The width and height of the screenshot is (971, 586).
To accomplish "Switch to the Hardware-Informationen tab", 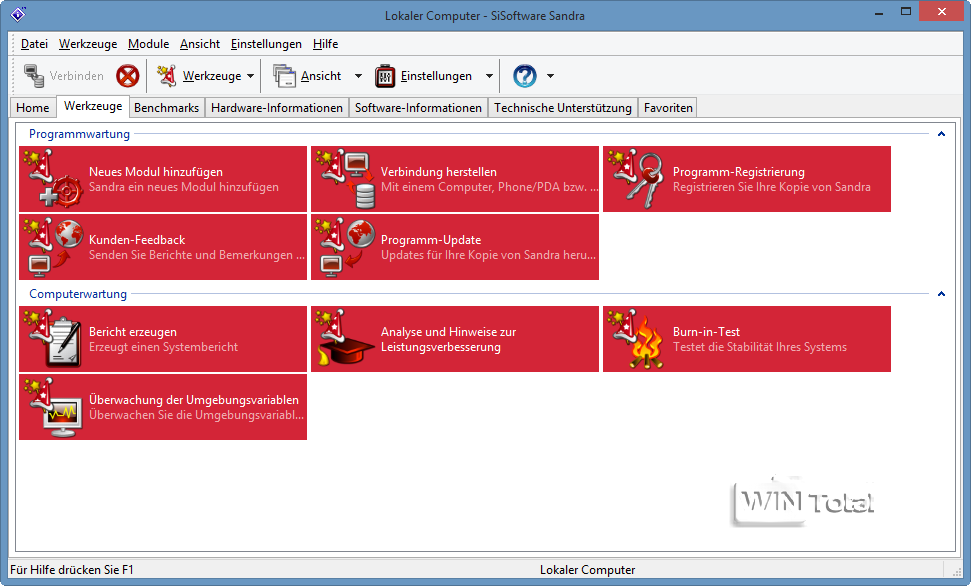I will (277, 108).
